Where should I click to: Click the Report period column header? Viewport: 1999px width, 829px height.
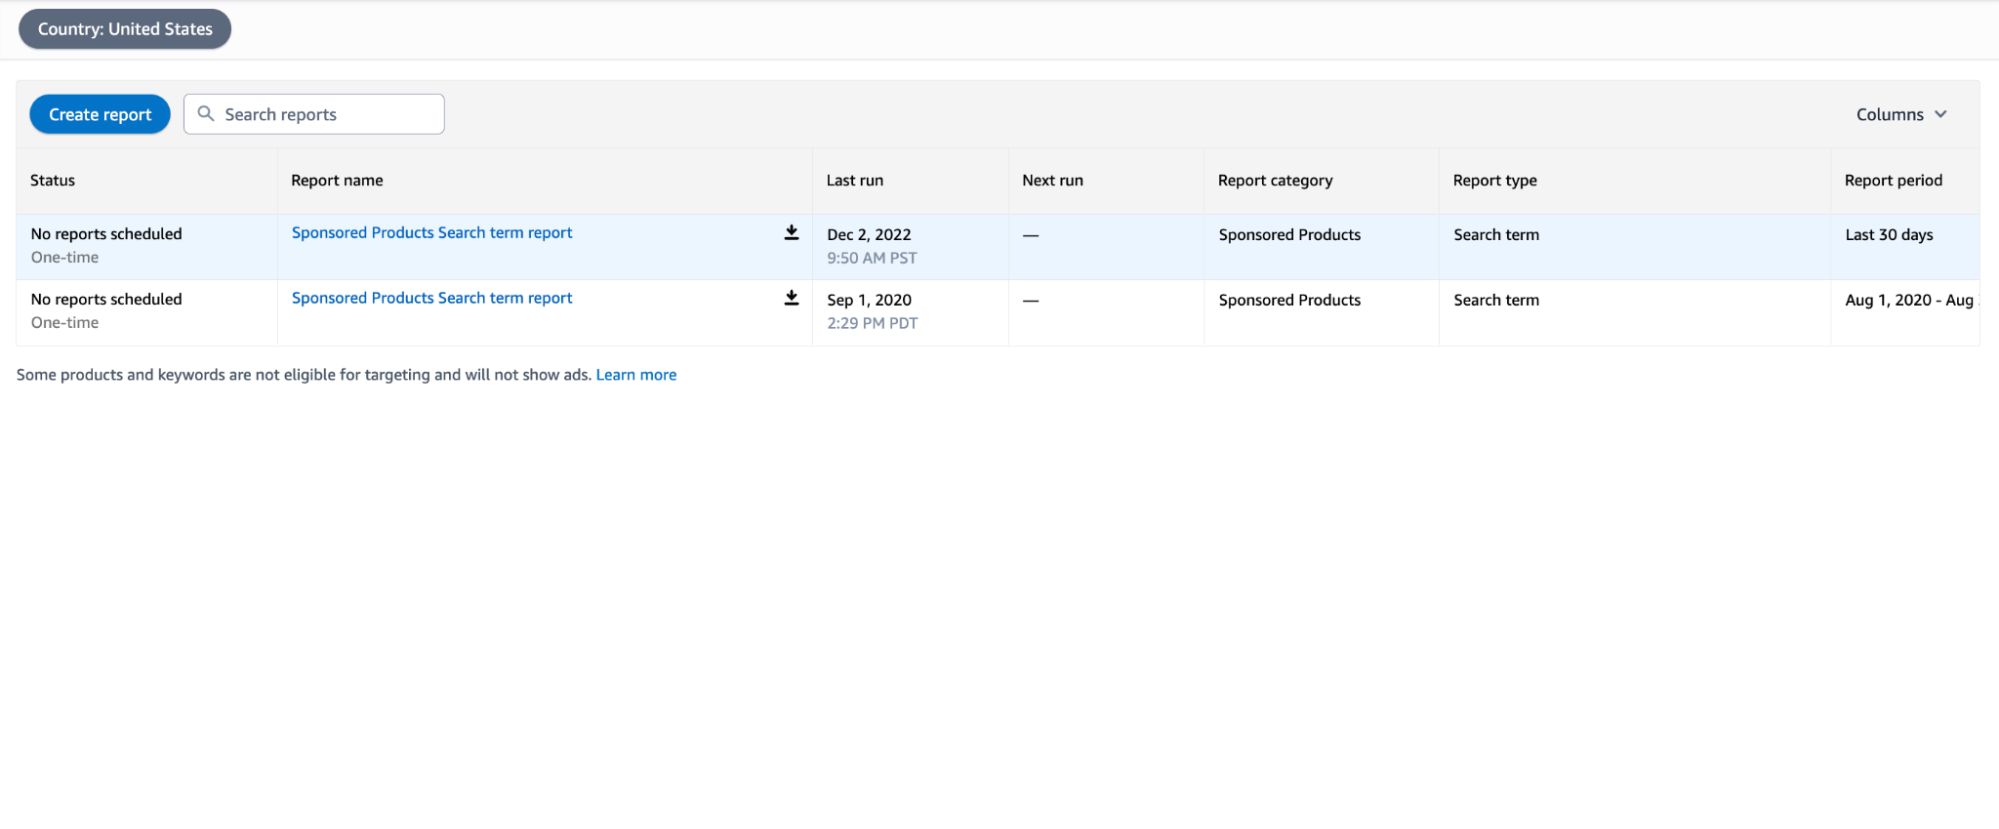pyautogui.click(x=1893, y=180)
